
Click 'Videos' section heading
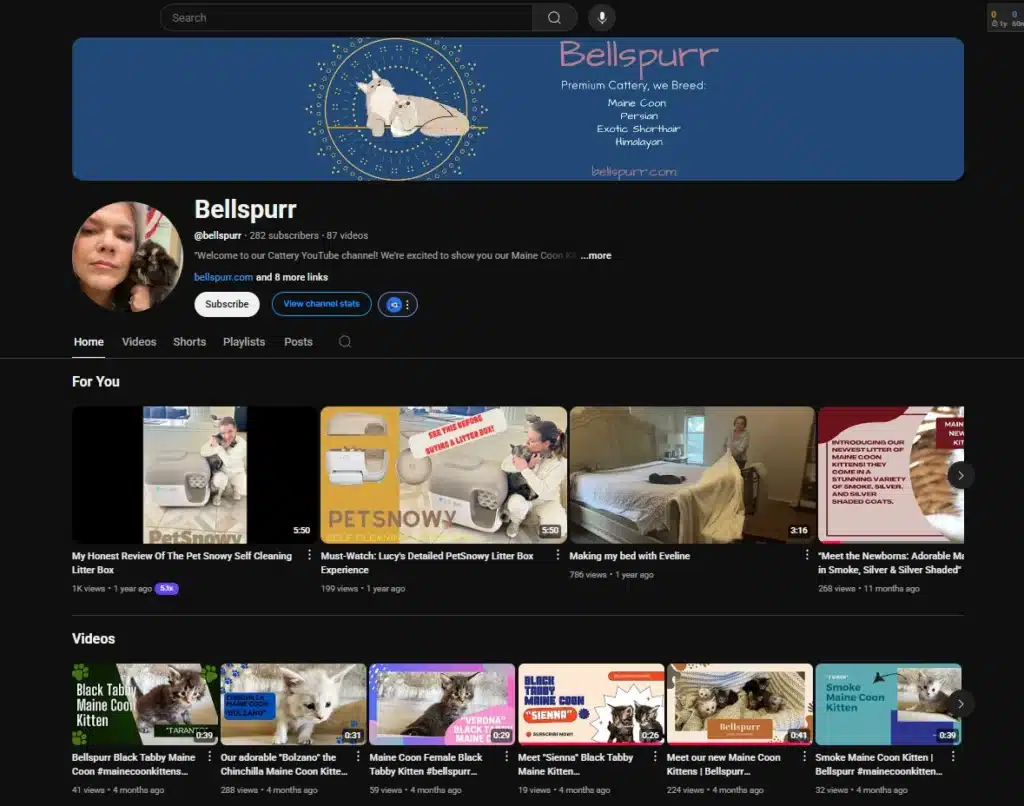coord(93,639)
